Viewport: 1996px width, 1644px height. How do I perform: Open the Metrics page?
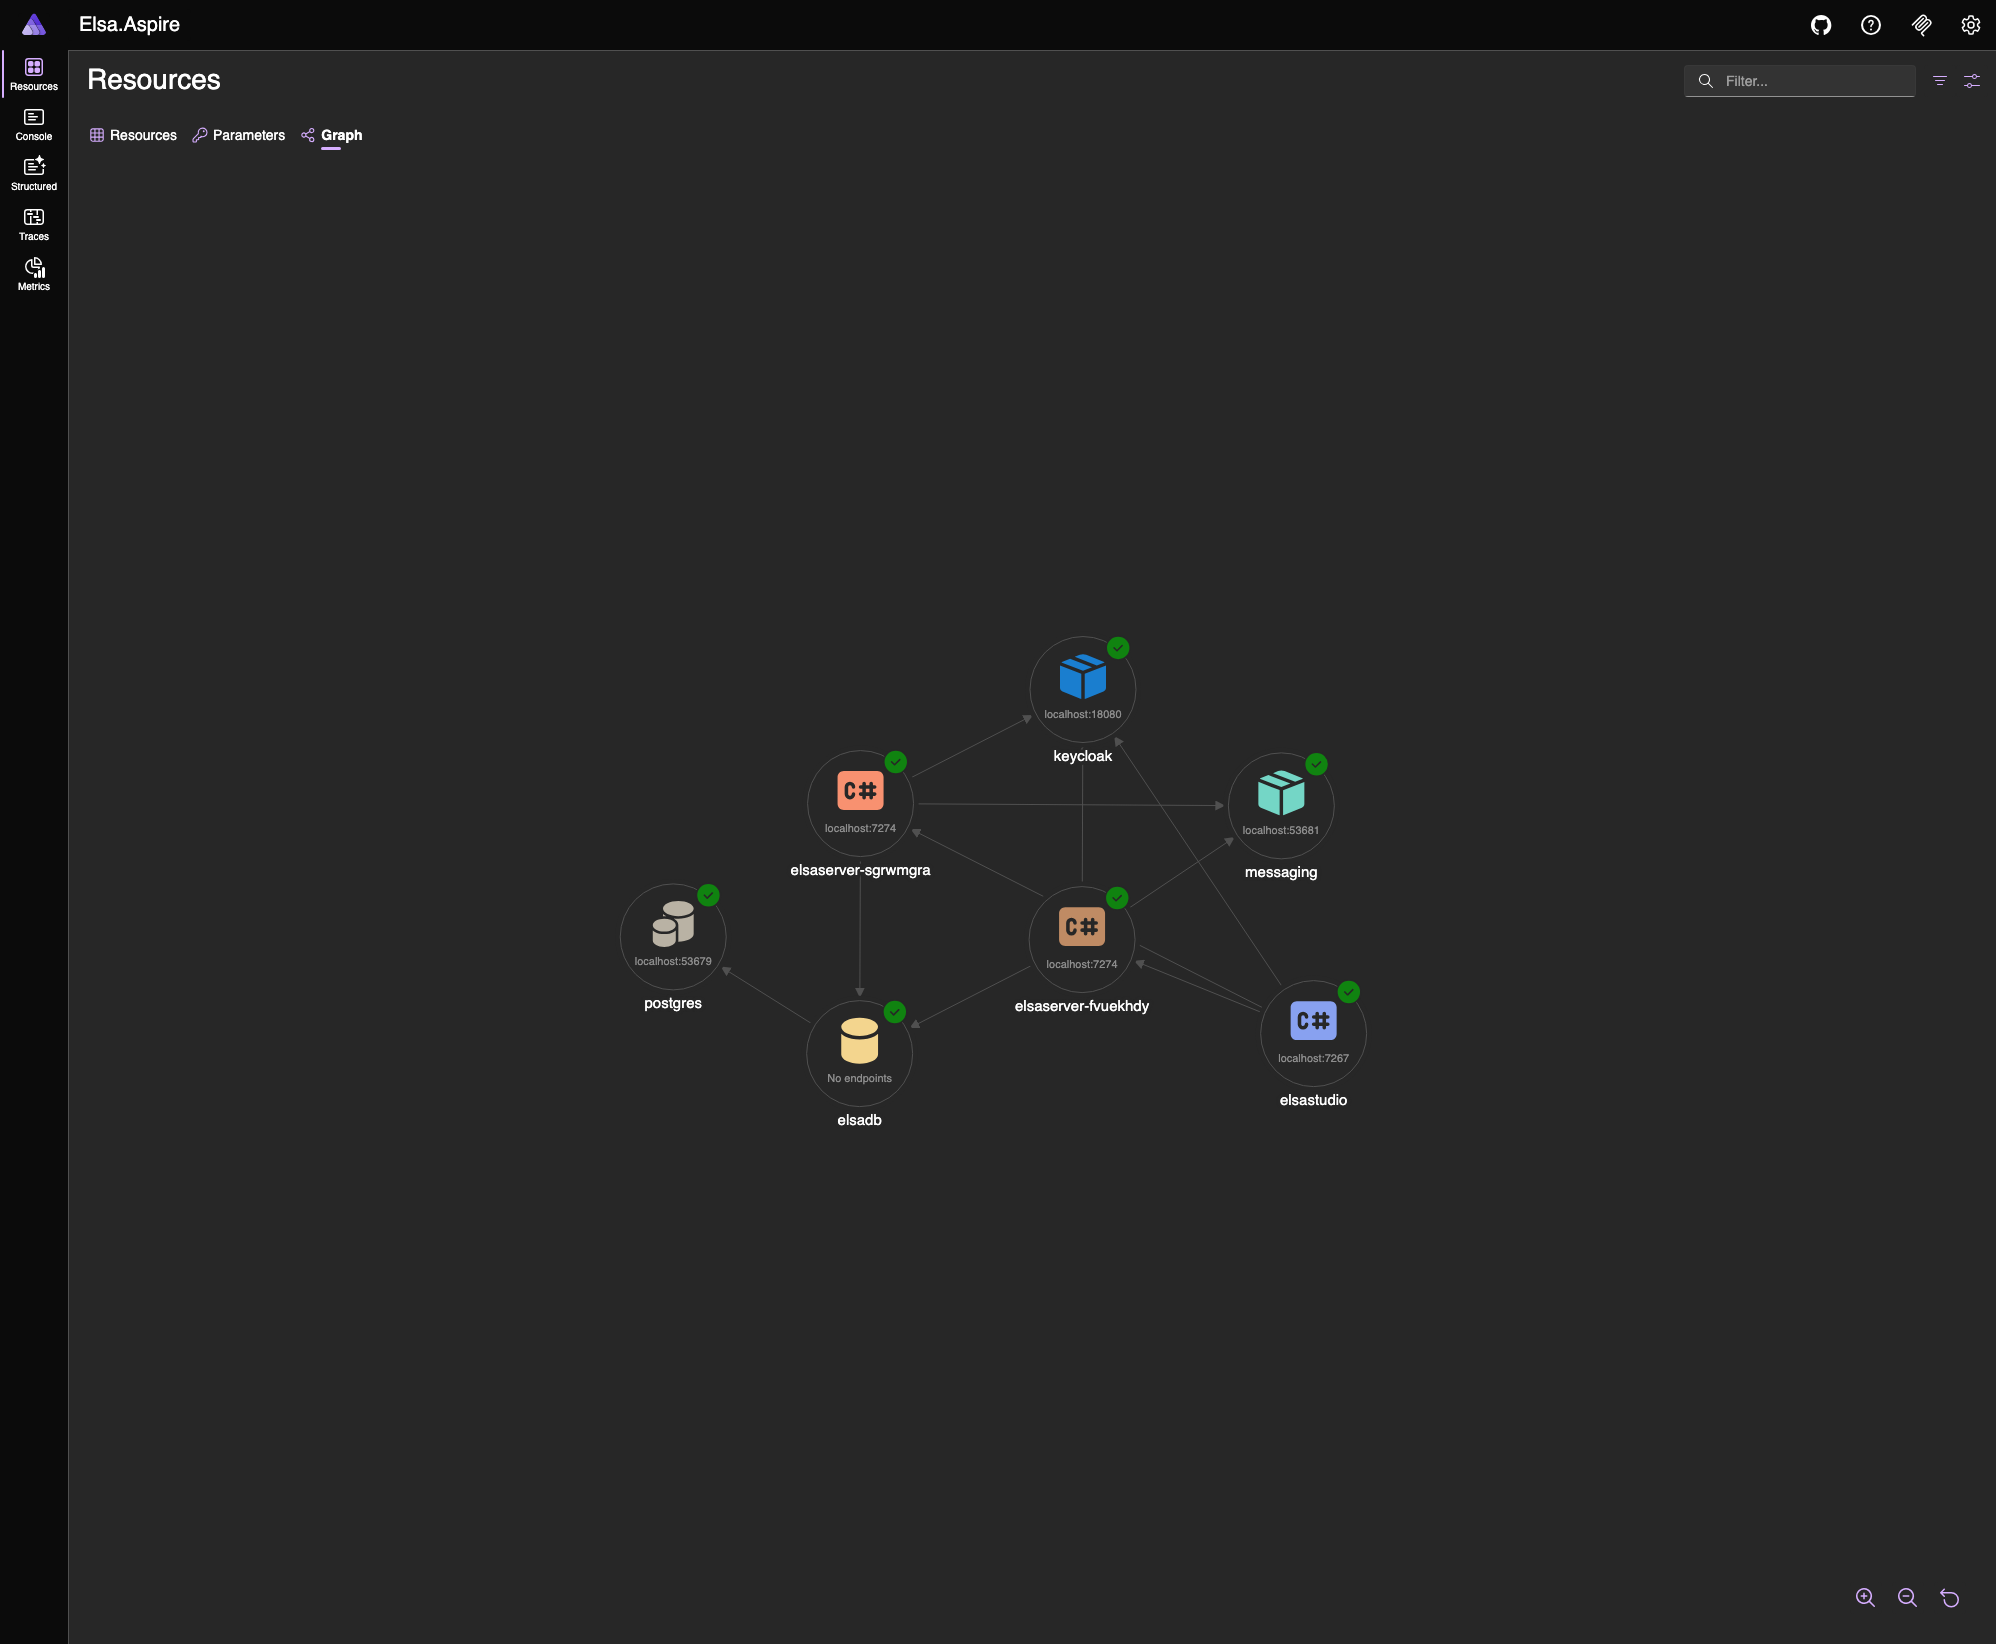pyautogui.click(x=34, y=275)
